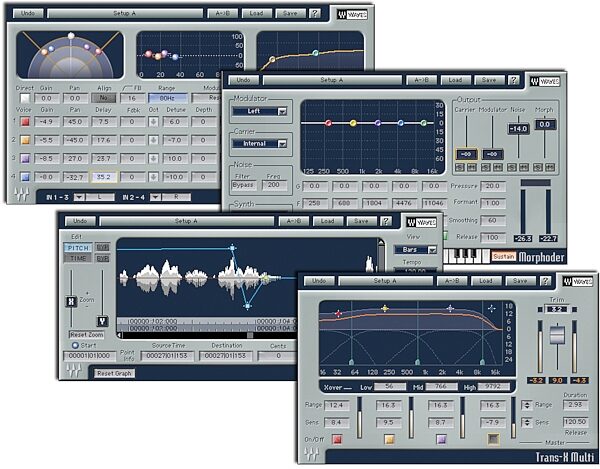Click the Reset Zoom button
This screenshot has width=600, height=469.
click(x=86, y=335)
